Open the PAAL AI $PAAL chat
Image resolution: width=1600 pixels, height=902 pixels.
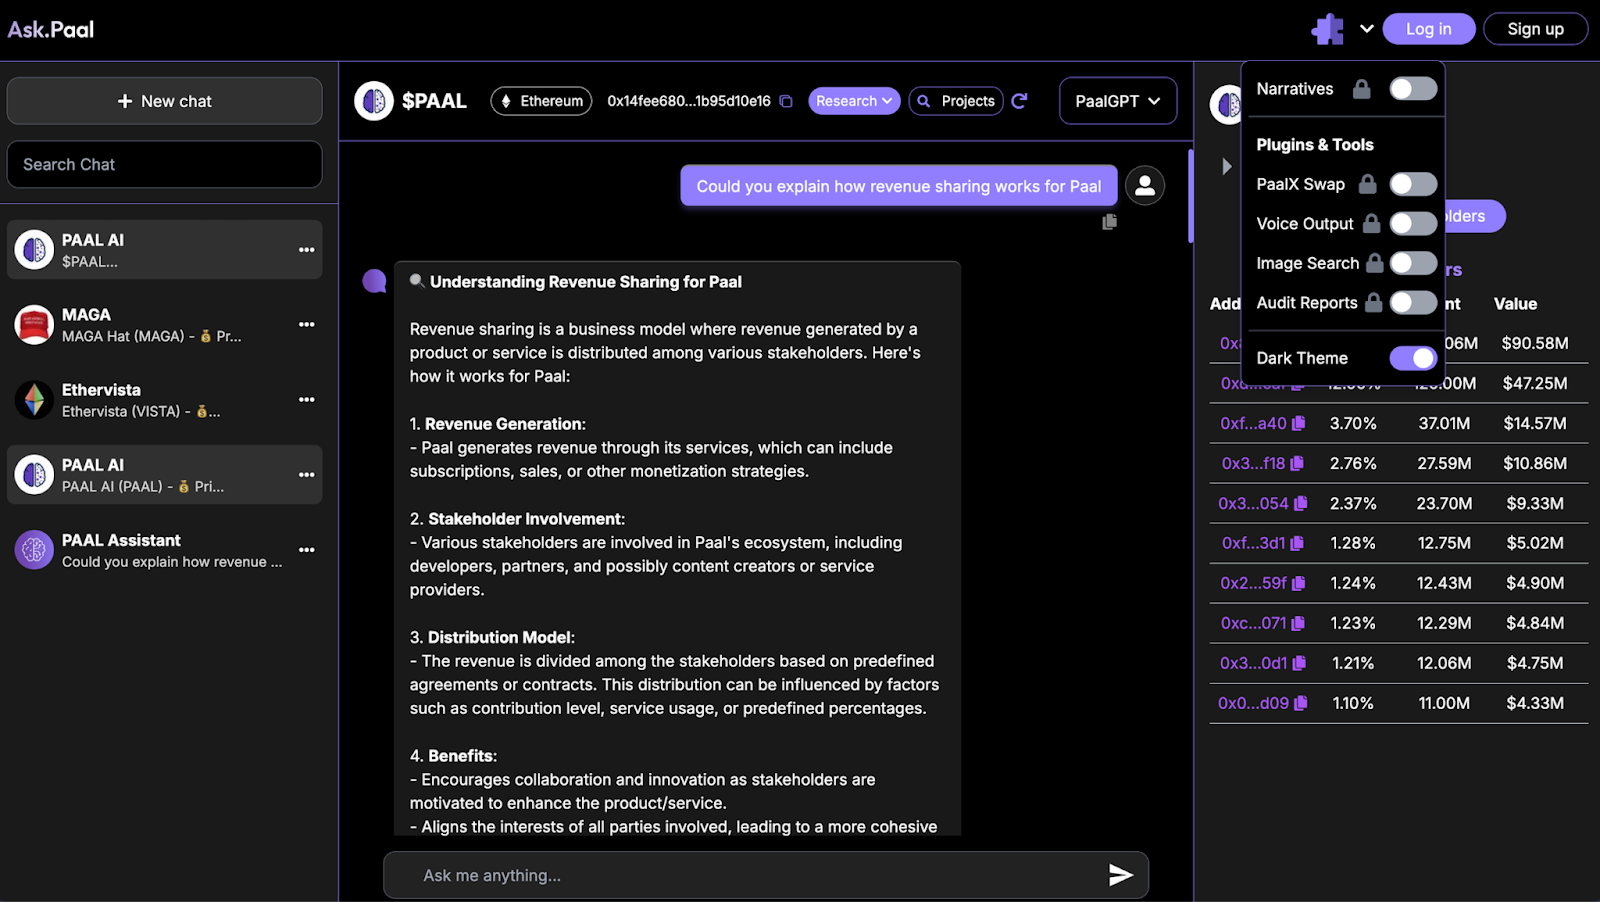(165, 249)
